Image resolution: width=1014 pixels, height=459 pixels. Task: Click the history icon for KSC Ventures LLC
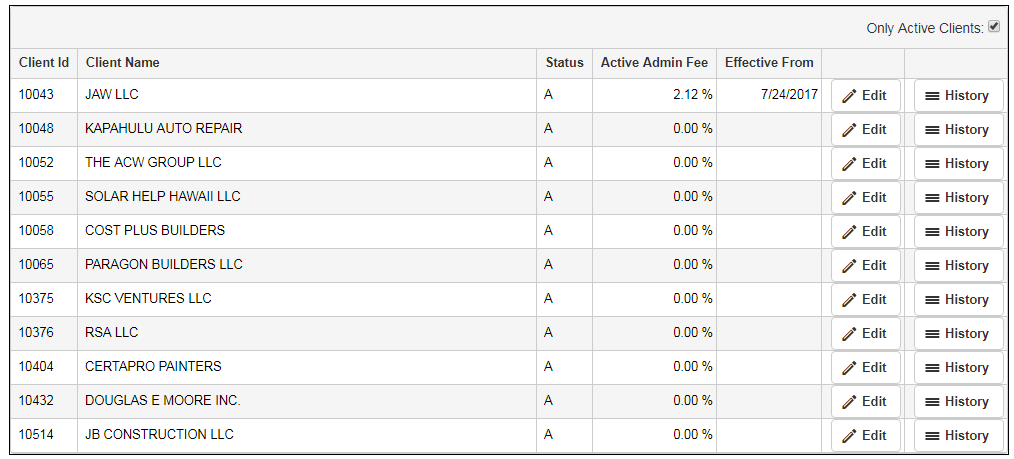(931, 300)
